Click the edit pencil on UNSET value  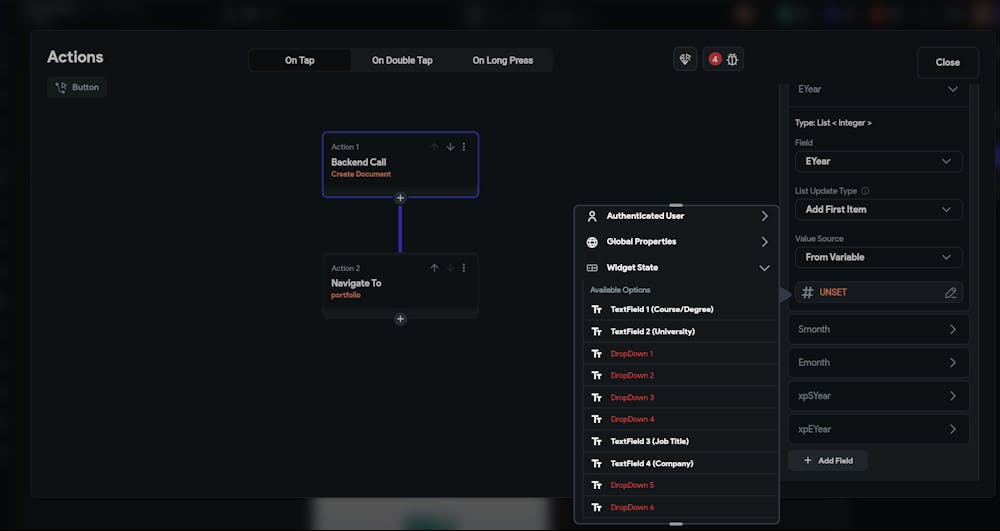(950, 293)
